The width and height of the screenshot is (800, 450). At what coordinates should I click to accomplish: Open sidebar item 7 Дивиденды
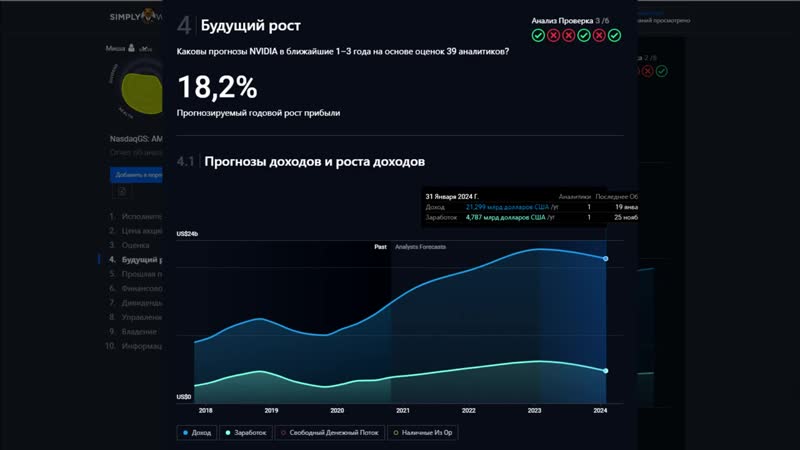click(x=136, y=303)
